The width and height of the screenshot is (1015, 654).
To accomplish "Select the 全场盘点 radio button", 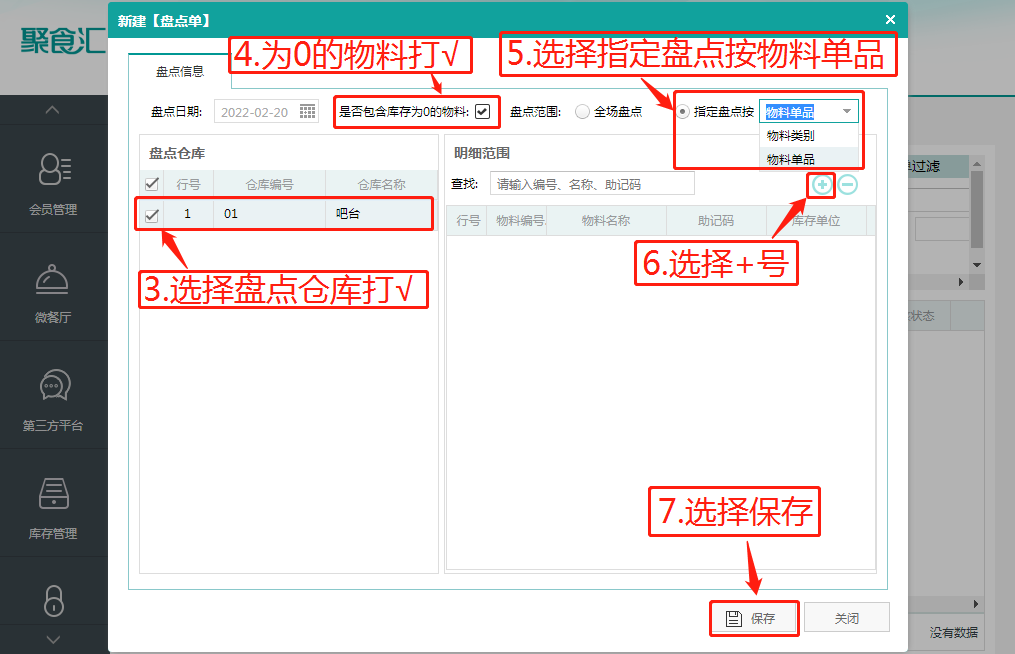I will click(582, 111).
